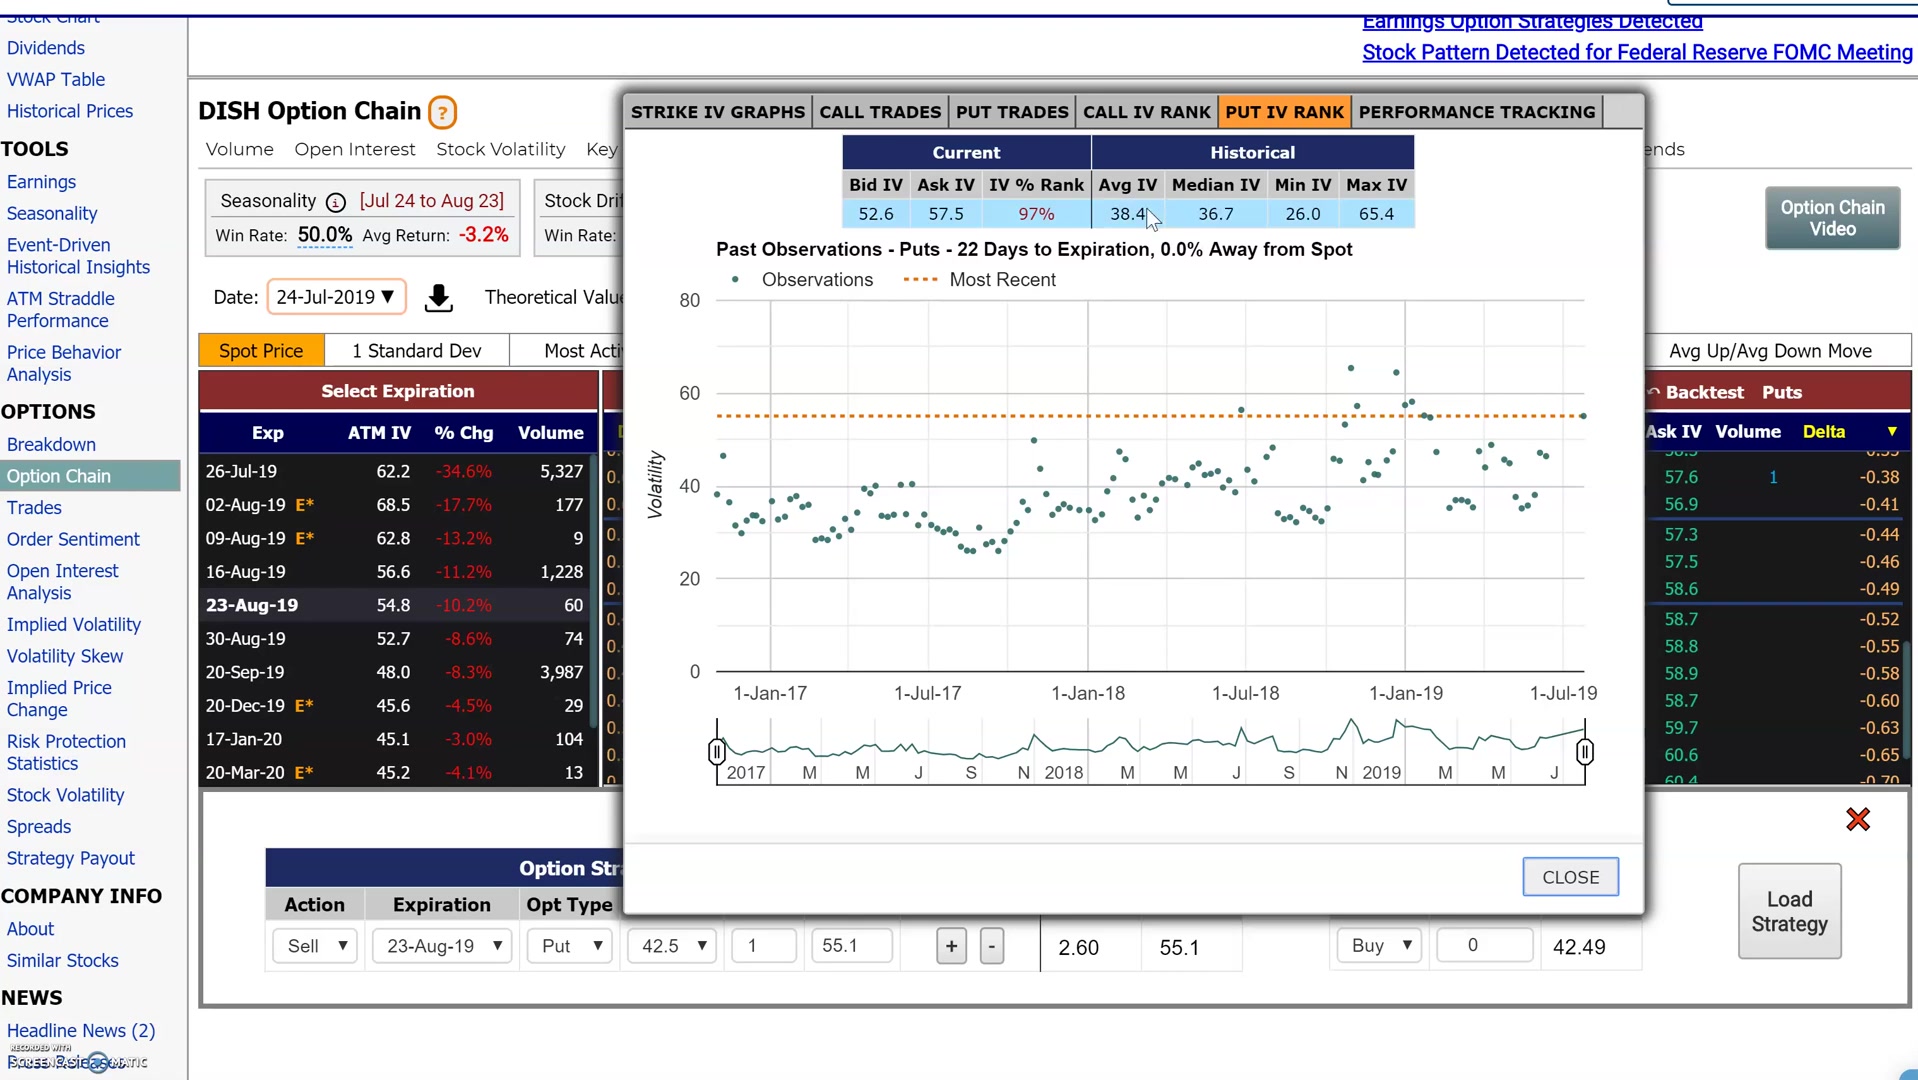
Task: Select the Put IV Rank tab
Action: coord(1285,112)
